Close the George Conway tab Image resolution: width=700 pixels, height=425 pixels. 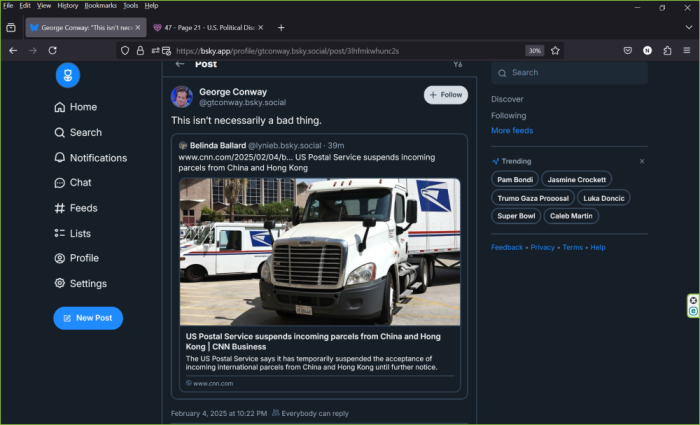point(138,28)
